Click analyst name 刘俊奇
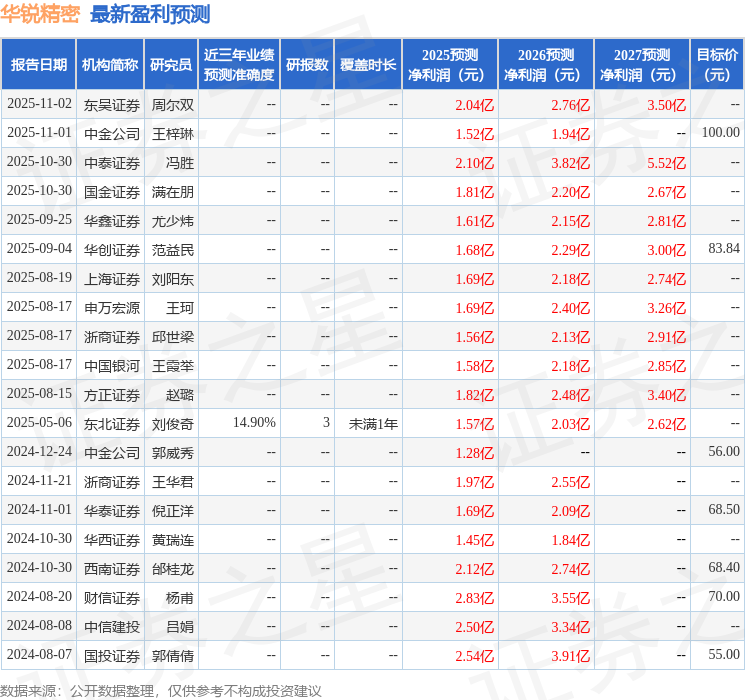 coord(173,424)
